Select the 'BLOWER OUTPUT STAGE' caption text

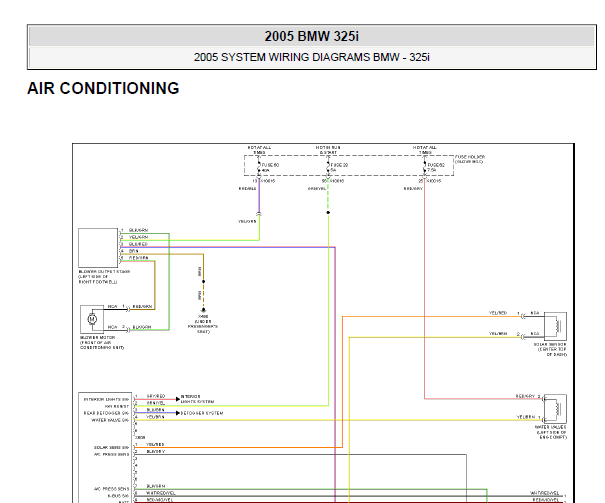point(104,272)
